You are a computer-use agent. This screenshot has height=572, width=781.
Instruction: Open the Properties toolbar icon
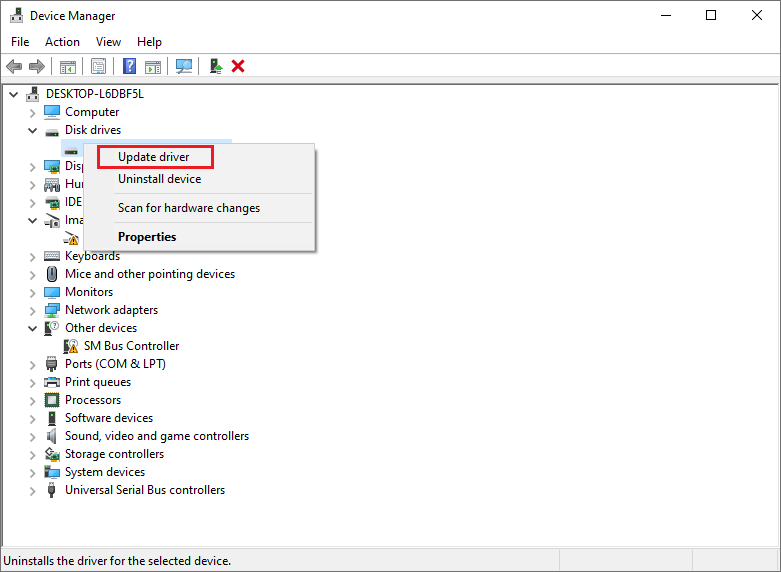click(98, 66)
